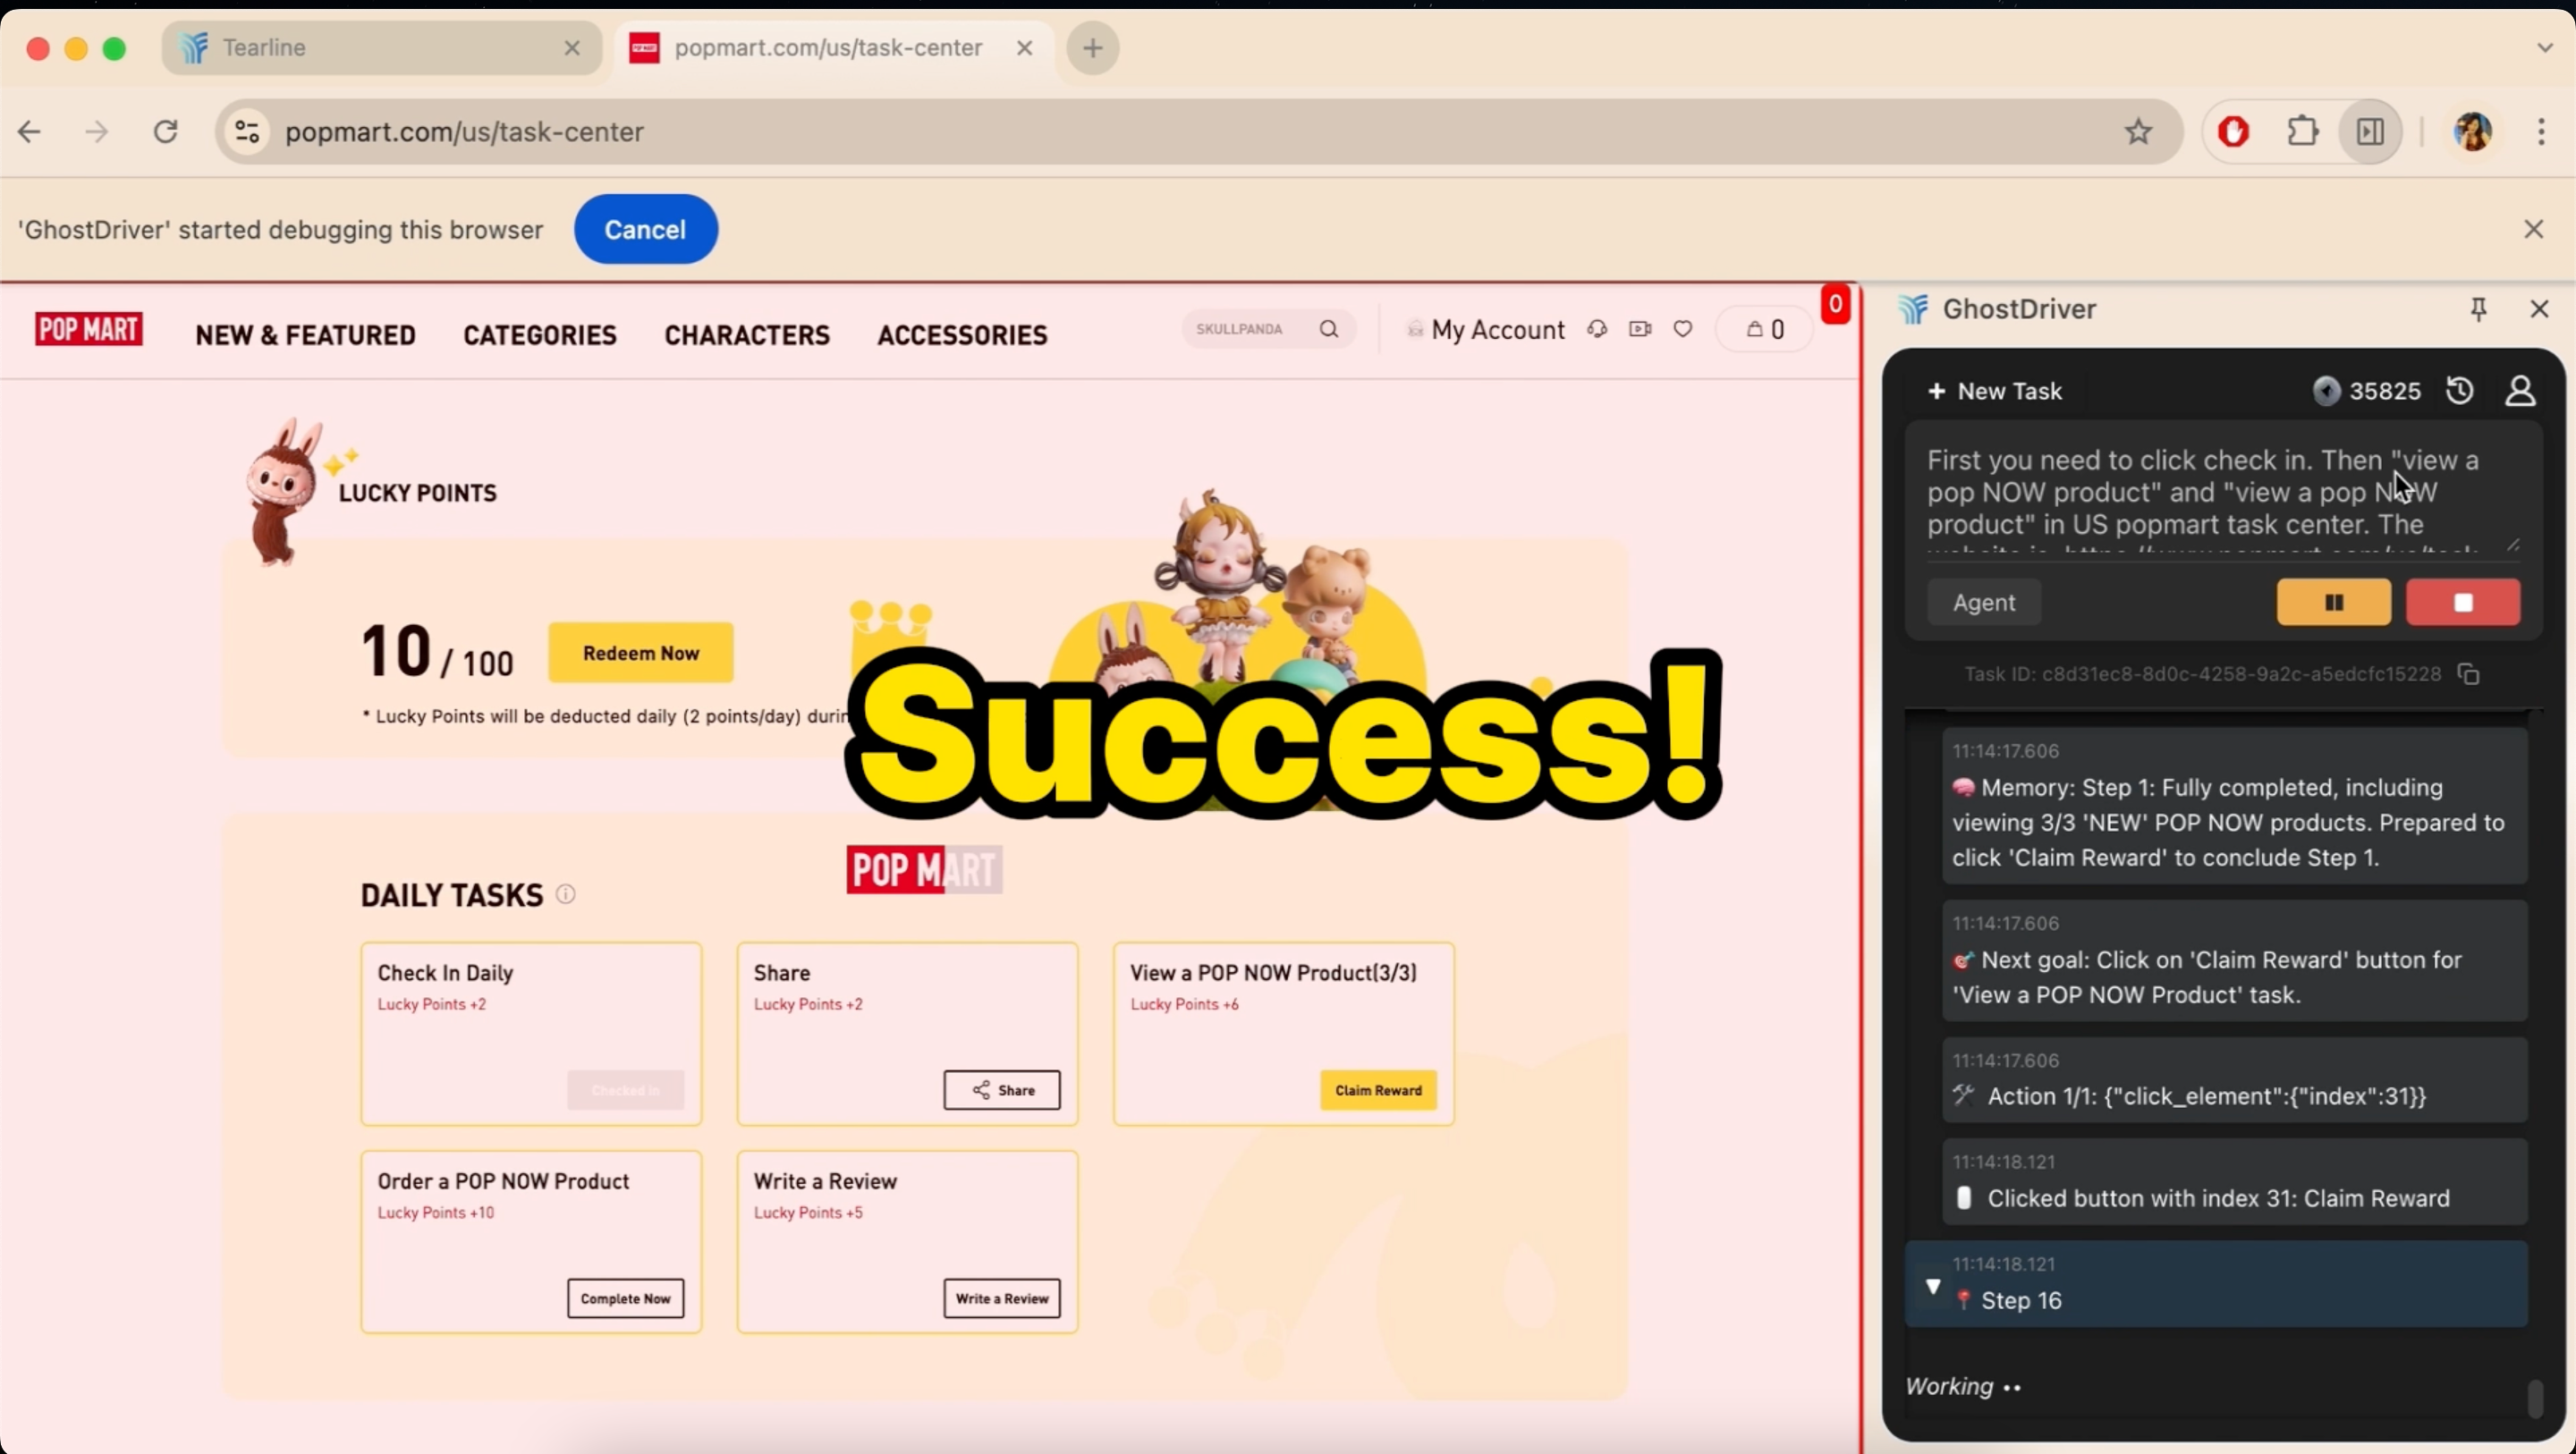Select the popmart.com/us/task-center tab
The height and width of the screenshot is (1454, 2576).
click(833, 47)
